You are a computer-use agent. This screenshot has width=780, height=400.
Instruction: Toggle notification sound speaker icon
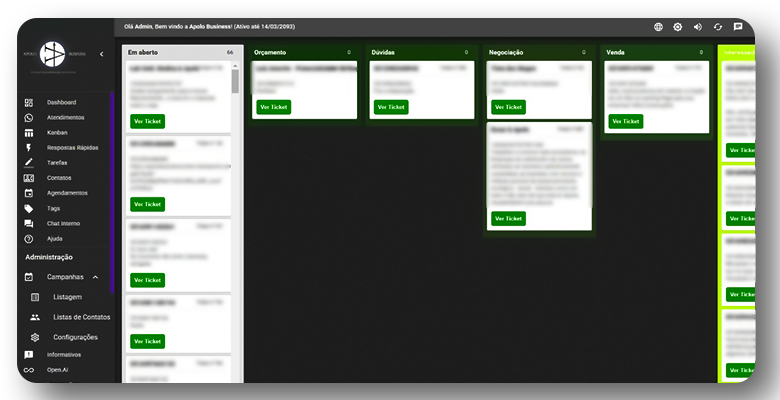point(697,27)
